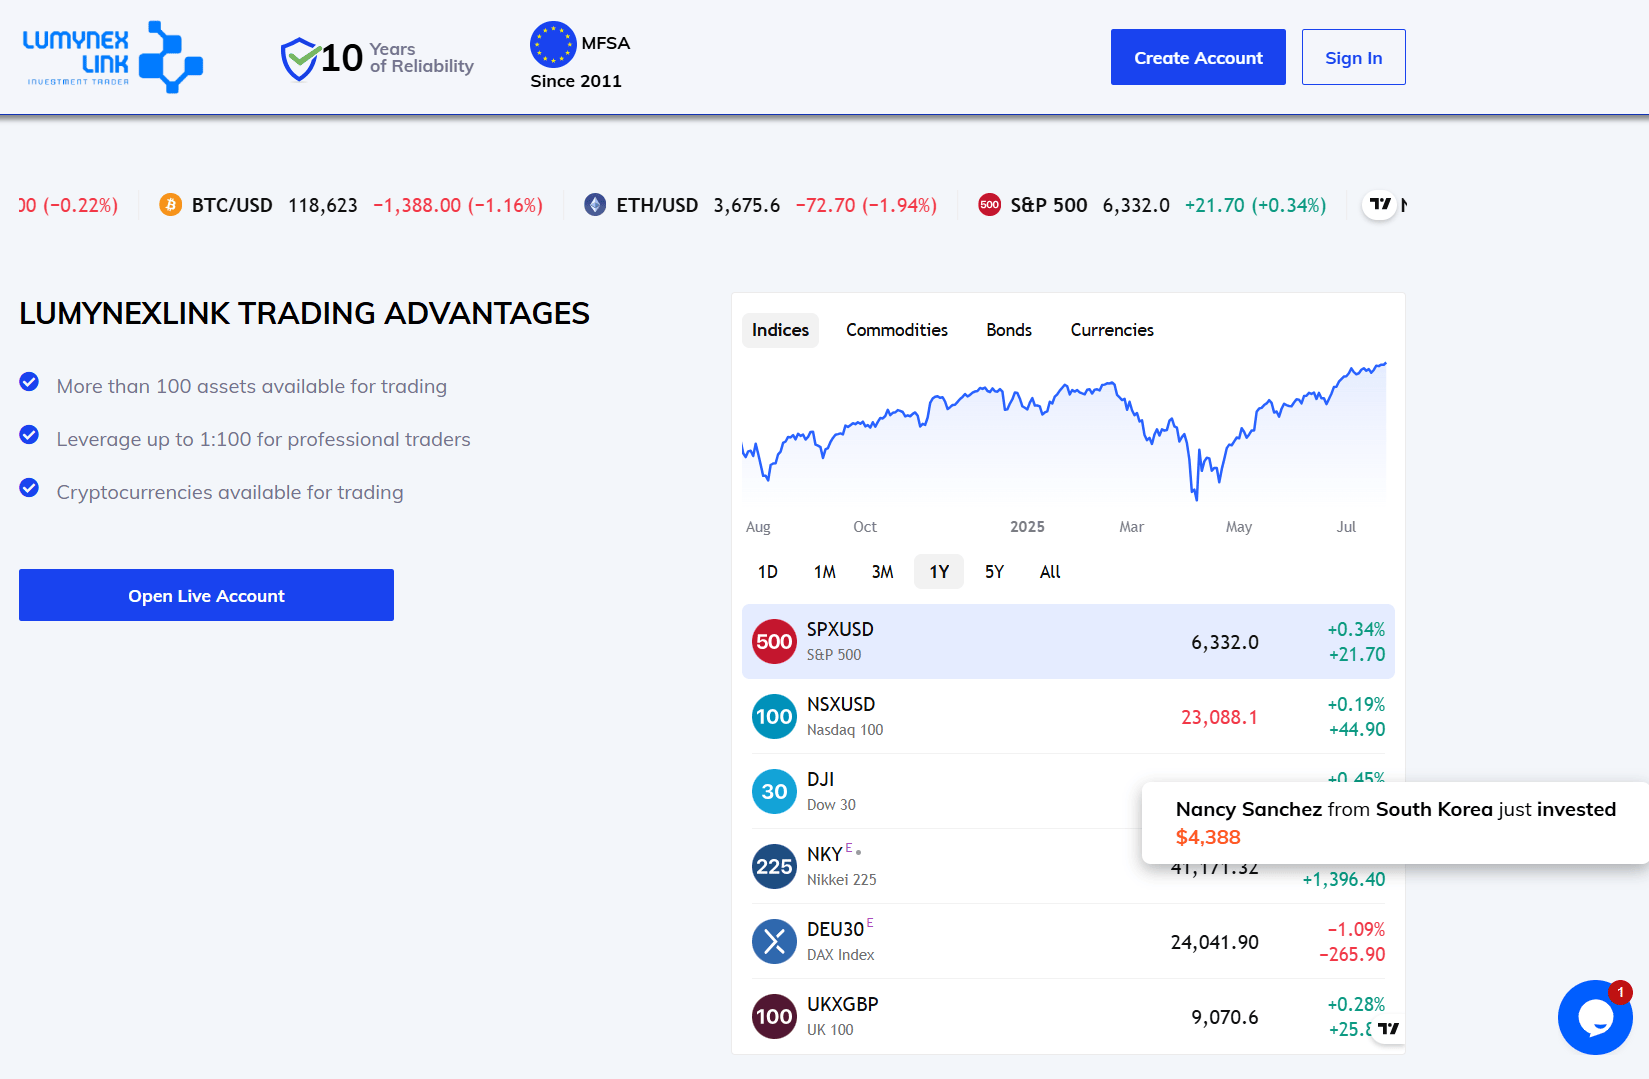Image resolution: width=1649 pixels, height=1079 pixels.
Task: Switch to the Commodities tab
Action: (897, 330)
